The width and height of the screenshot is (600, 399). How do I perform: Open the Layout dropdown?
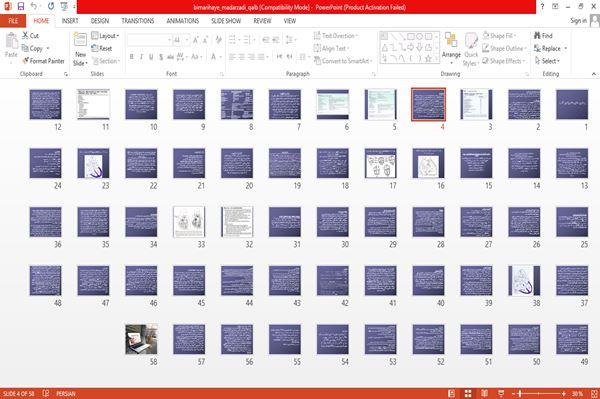click(105, 36)
